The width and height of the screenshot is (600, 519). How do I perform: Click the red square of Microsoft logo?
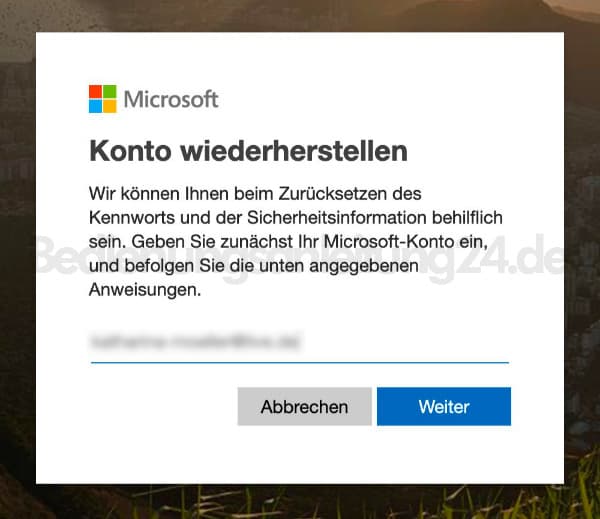95,91
